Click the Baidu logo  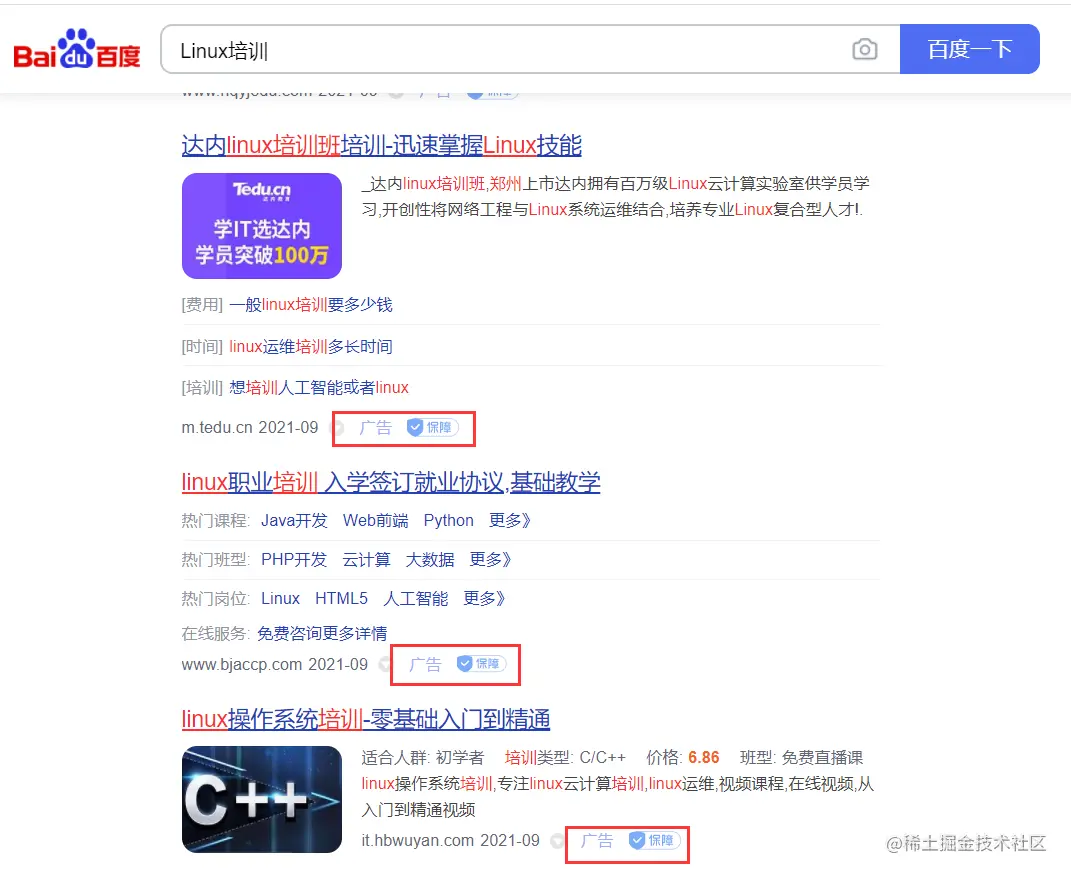tap(76, 49)
